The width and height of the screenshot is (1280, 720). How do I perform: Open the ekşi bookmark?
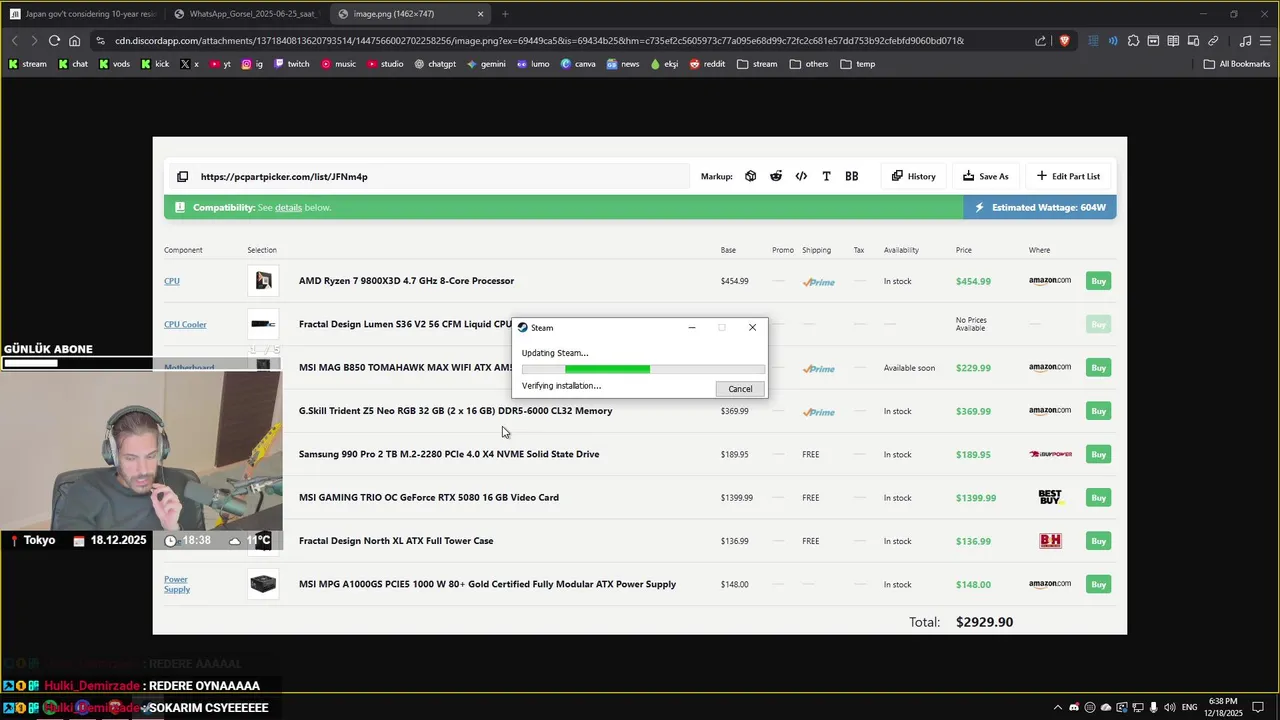click(664, 64)
